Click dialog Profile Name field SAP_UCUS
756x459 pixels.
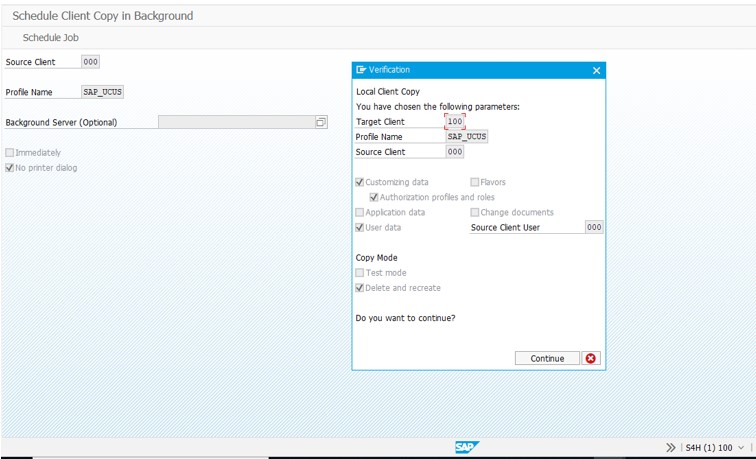467,136
